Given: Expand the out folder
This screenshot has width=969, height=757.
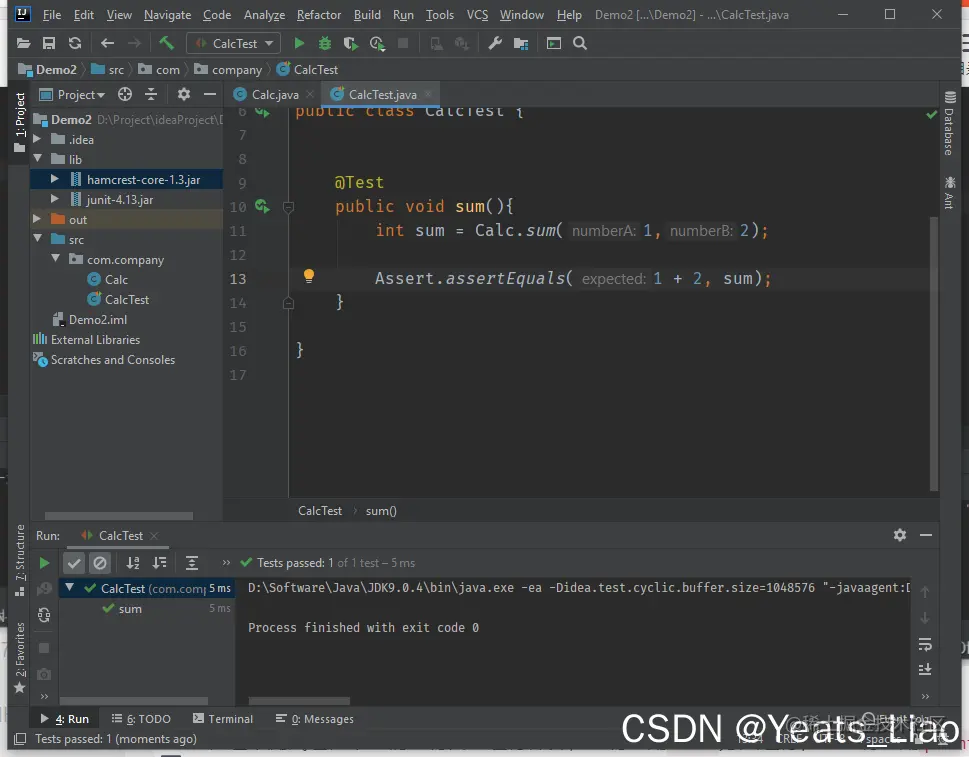Looking at the screenshot, I should pyautogui.click(x=37, y=219).
